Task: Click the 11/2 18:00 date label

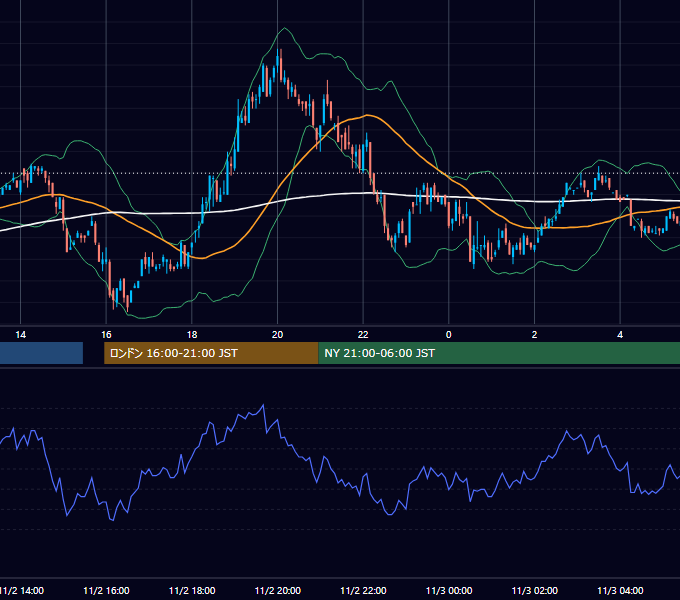Action: point(192,591)
